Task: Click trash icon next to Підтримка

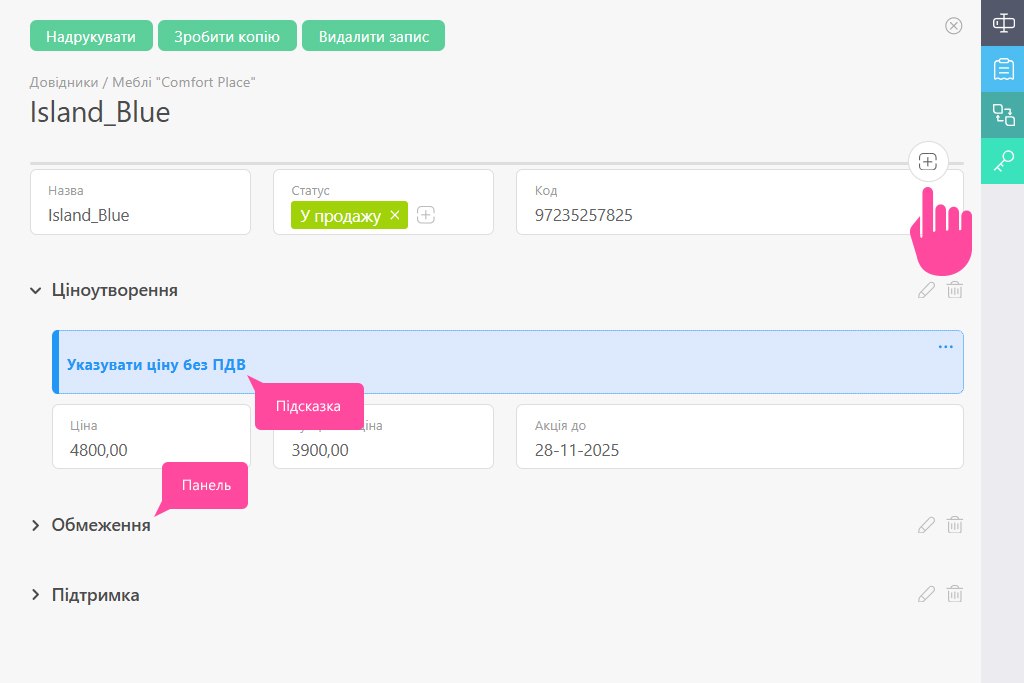Action: click(955, 595)
